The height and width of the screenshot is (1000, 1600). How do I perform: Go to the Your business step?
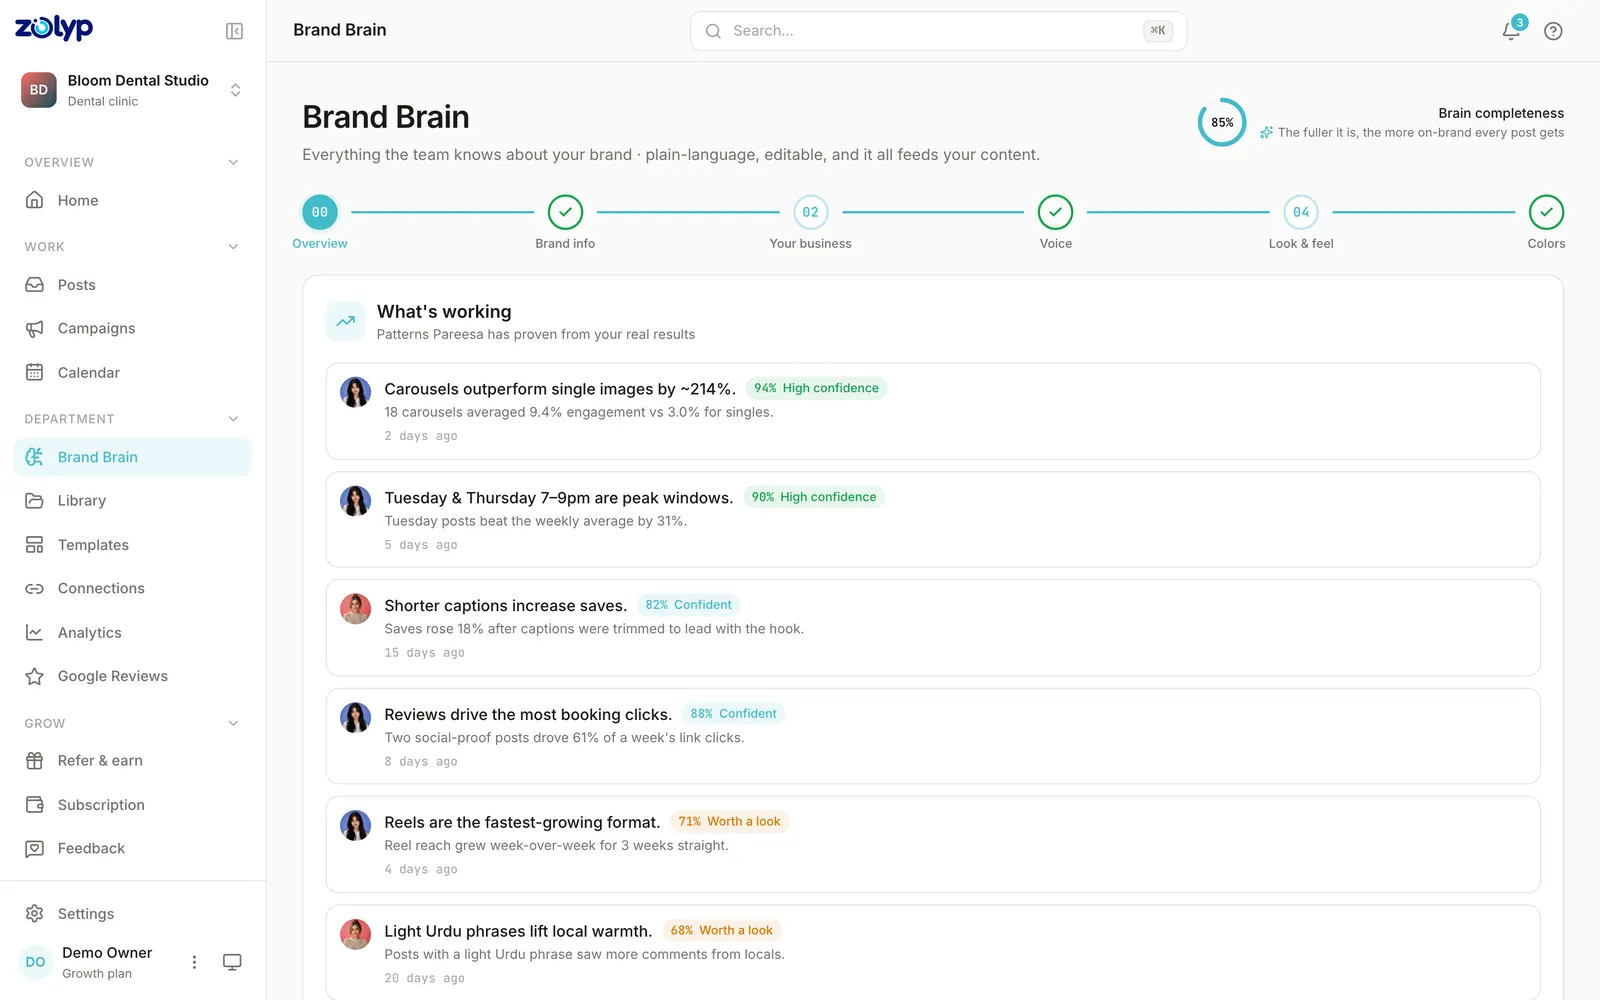(x=811, y=212)
